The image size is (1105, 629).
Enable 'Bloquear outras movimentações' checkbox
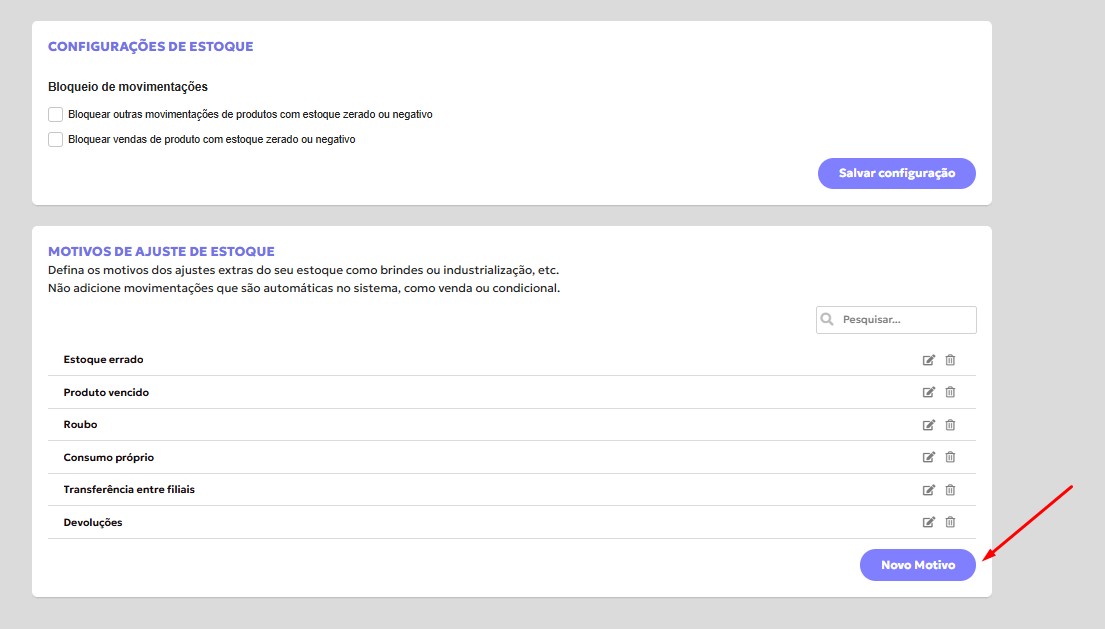point(56,115)
